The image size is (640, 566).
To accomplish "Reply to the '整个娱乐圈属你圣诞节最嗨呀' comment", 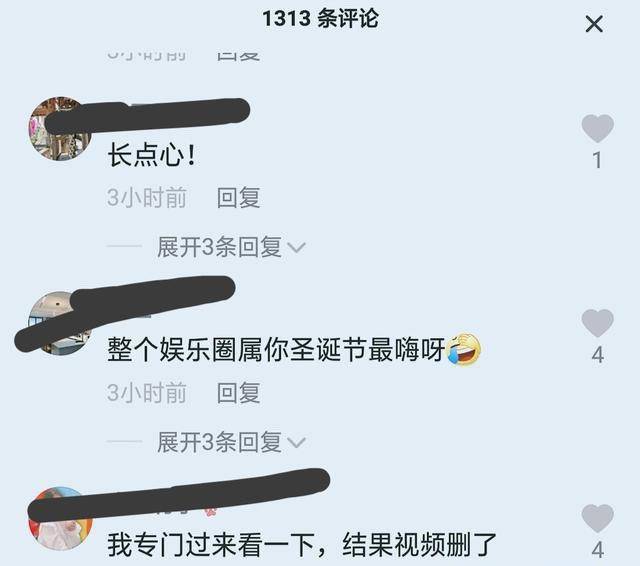I will click(x=238, y=393).
